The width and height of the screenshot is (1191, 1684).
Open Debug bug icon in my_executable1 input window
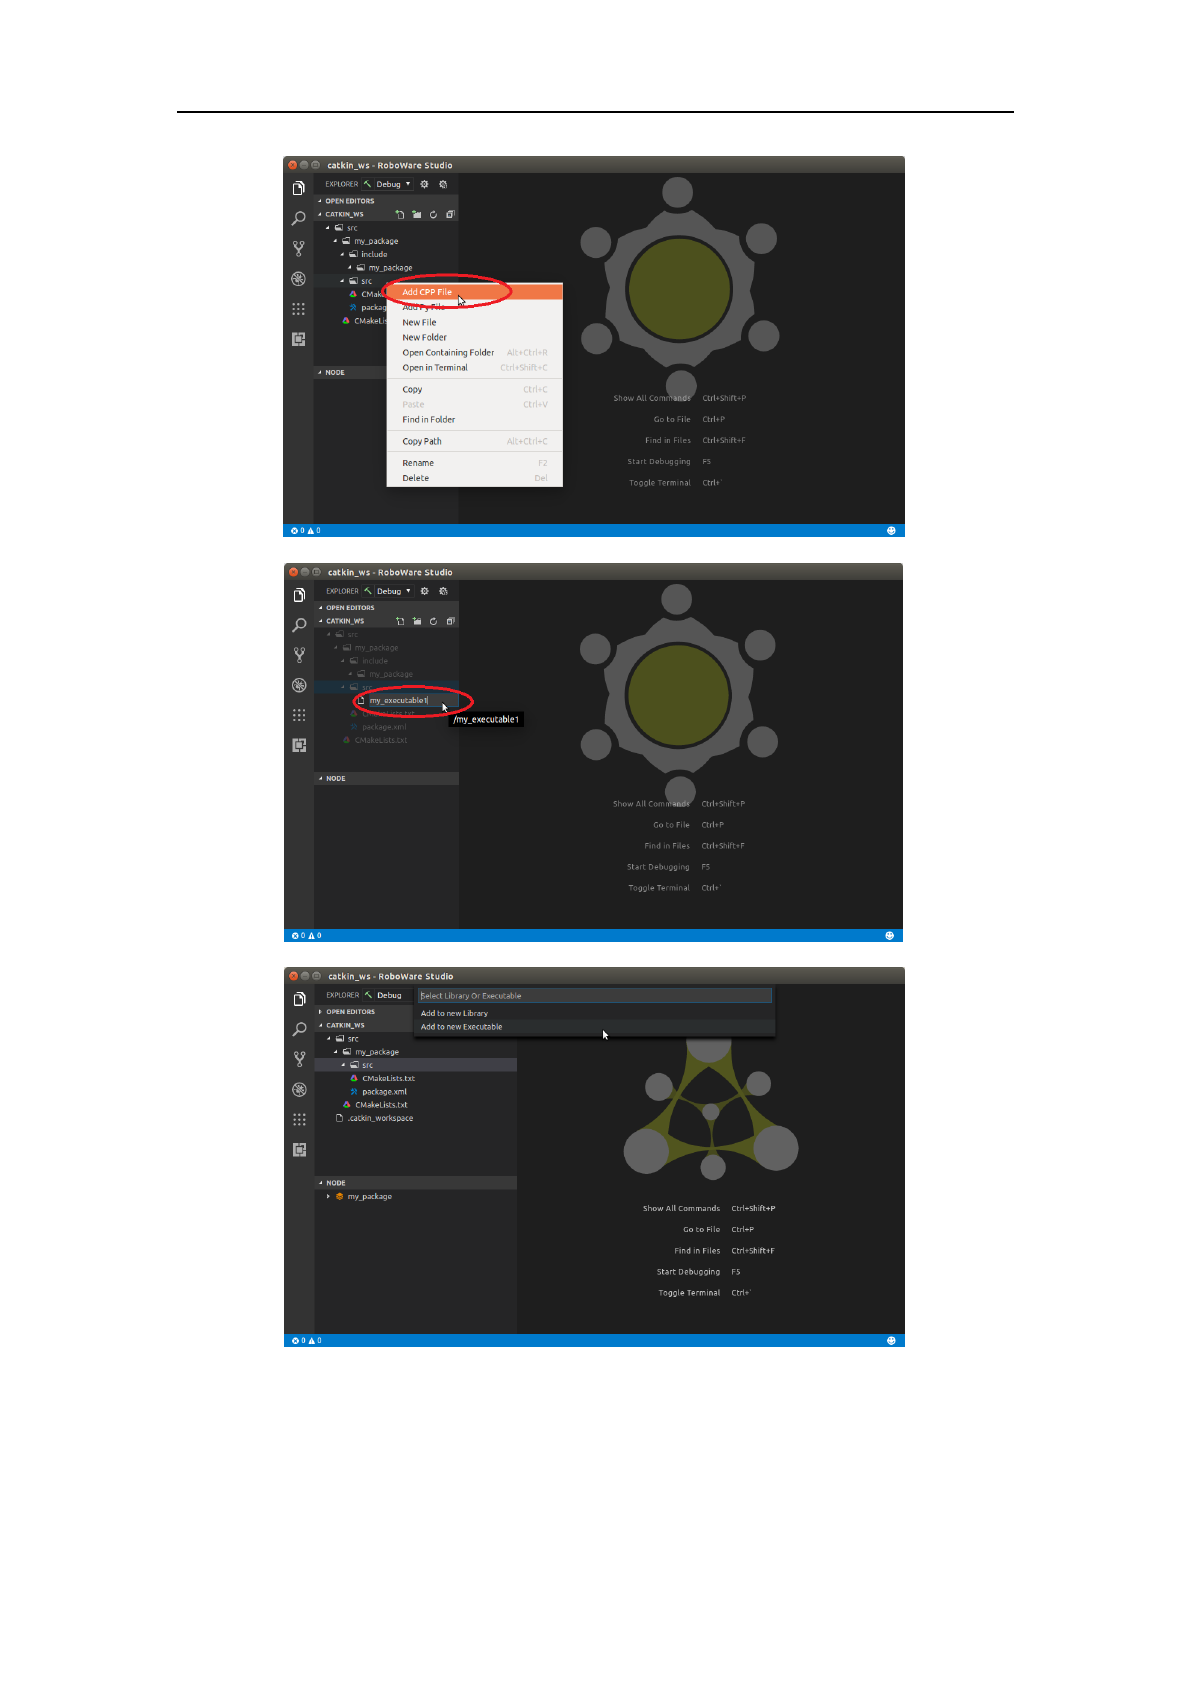click(299, 685)
